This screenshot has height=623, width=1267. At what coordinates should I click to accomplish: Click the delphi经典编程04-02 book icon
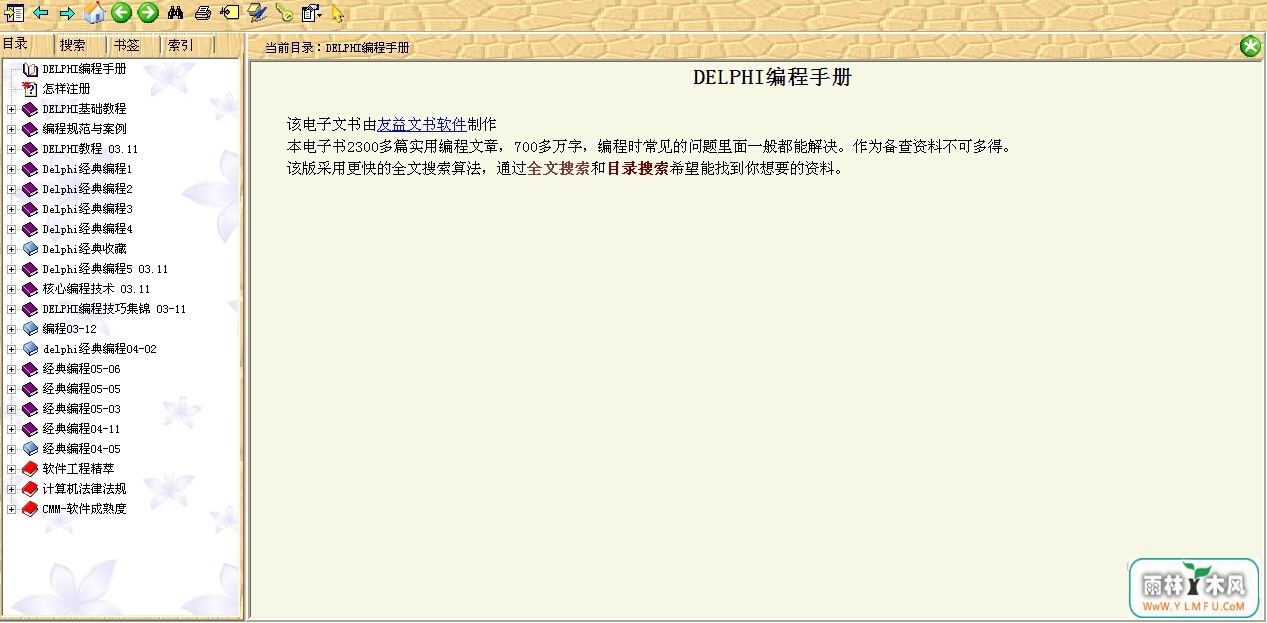(30, 349)
